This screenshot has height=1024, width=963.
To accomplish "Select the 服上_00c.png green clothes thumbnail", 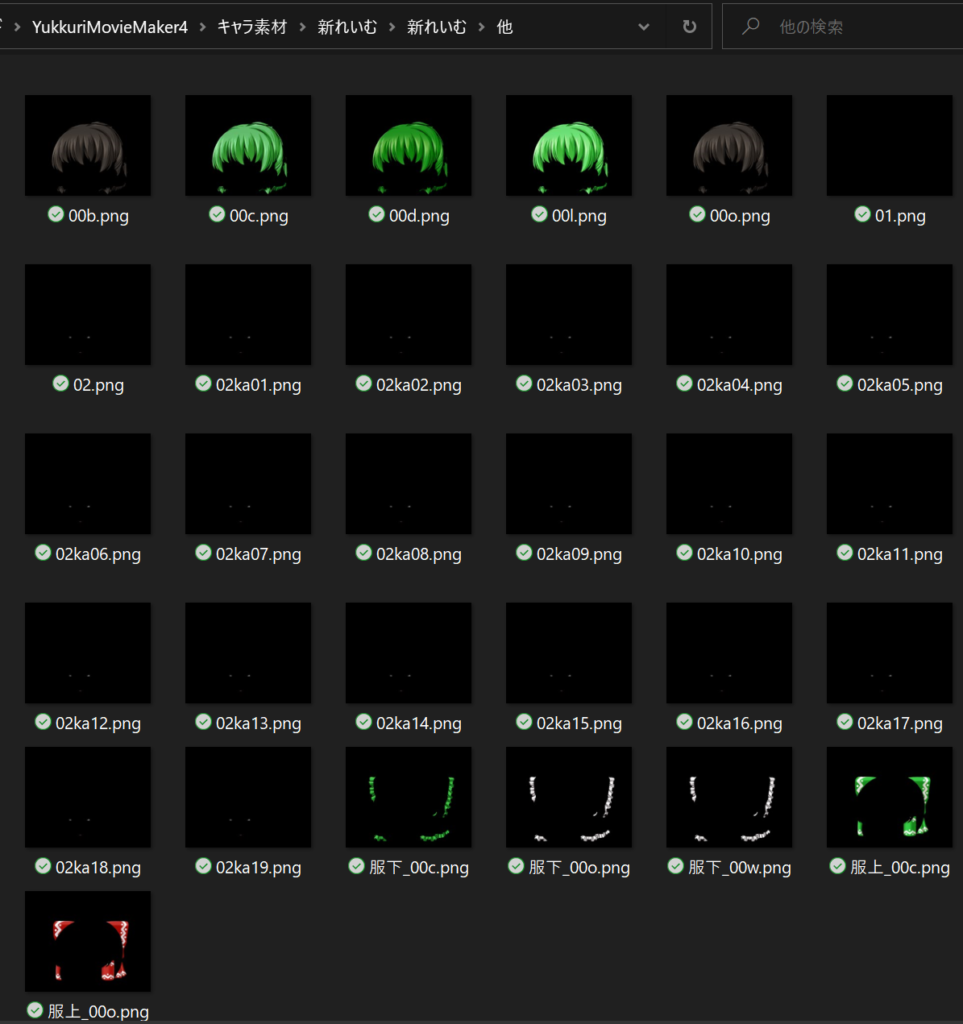I will pyautogui.click(x=889, y=797).
